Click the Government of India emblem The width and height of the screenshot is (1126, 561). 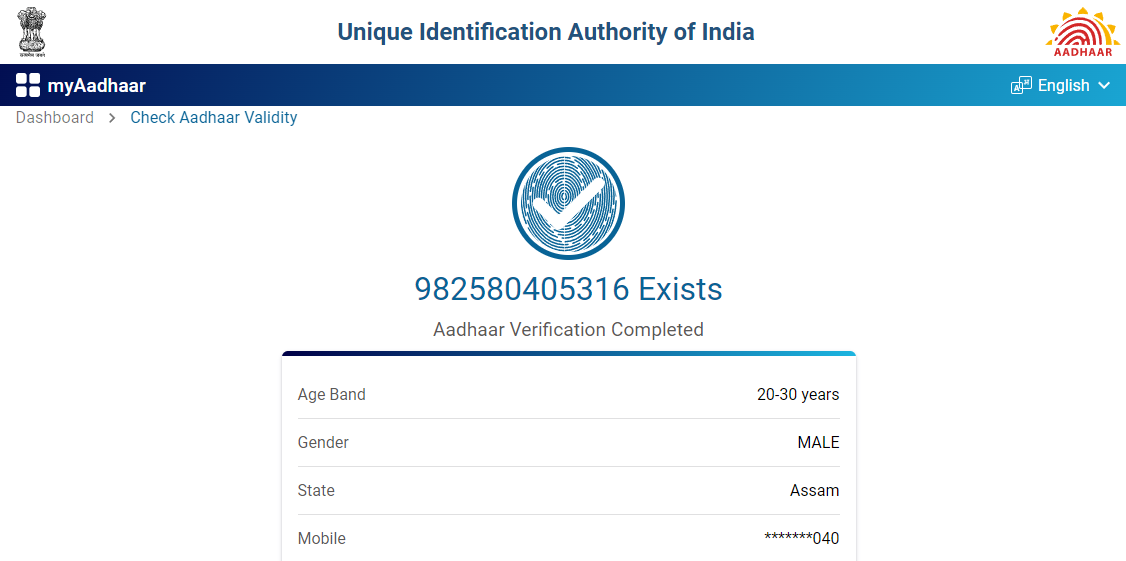(x=33, y=31)
